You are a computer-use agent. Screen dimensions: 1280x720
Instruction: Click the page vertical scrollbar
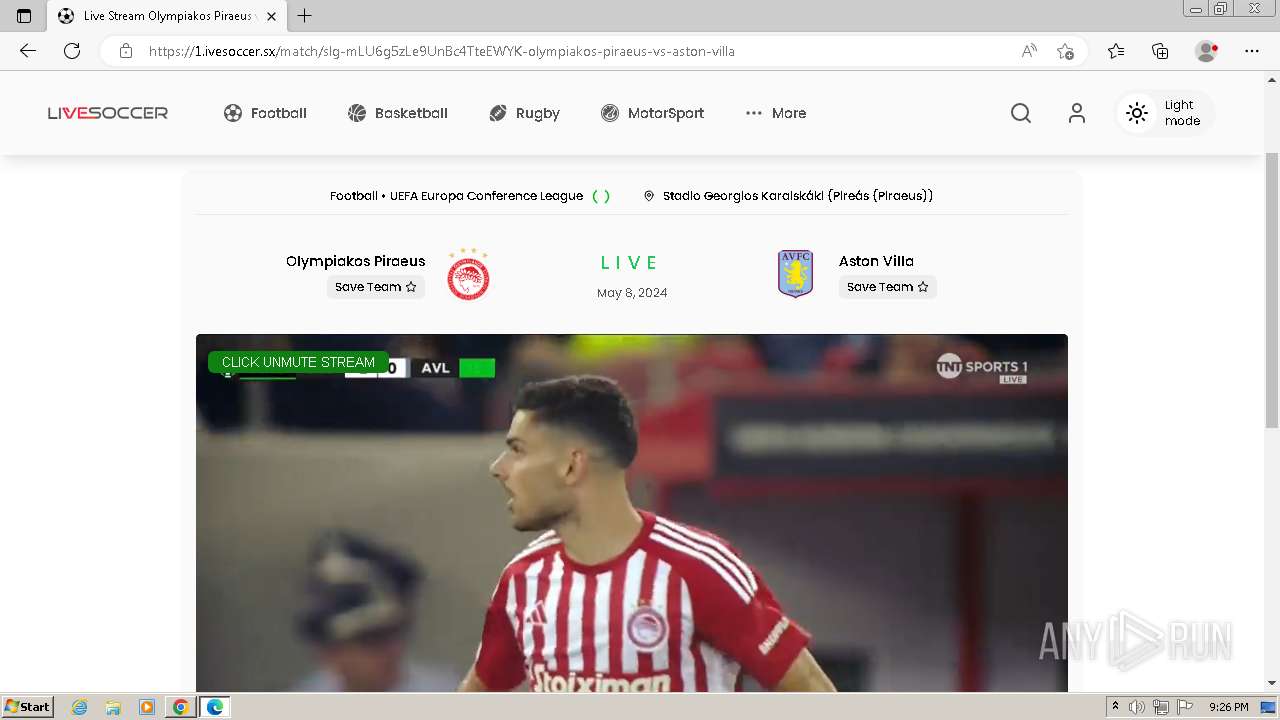click(x=1272, y=290)
